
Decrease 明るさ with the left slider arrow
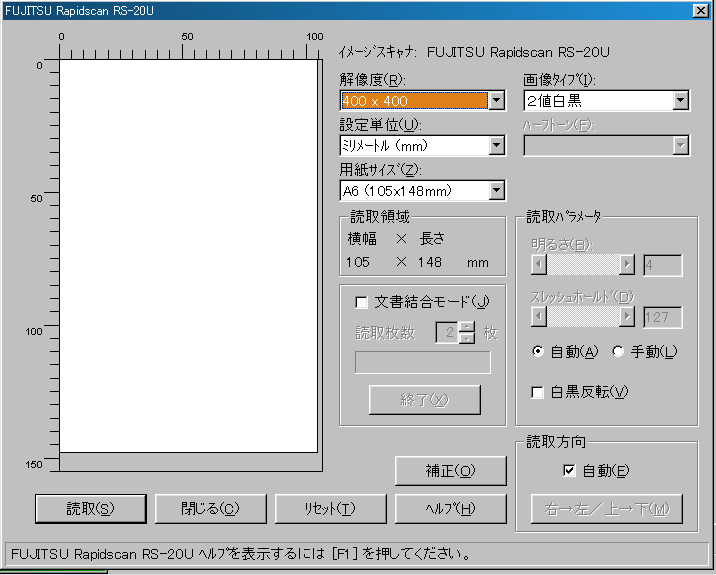pos(539,264)
